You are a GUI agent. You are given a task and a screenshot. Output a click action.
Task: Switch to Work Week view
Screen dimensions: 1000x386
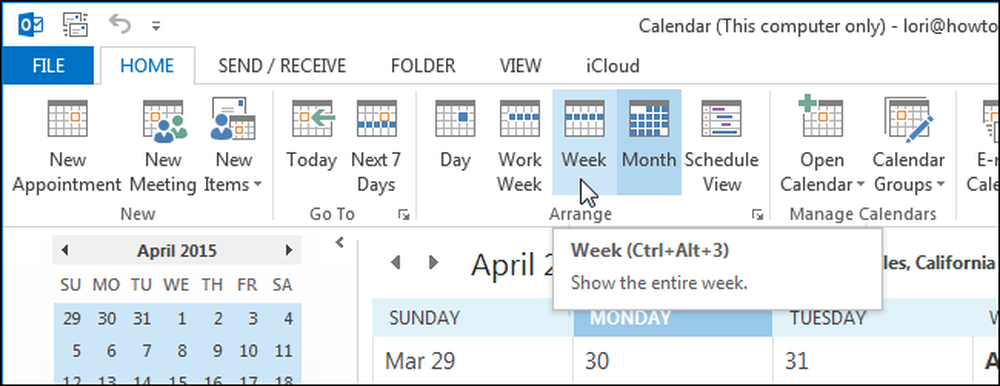pyautogui.click(x=519, y=147)
